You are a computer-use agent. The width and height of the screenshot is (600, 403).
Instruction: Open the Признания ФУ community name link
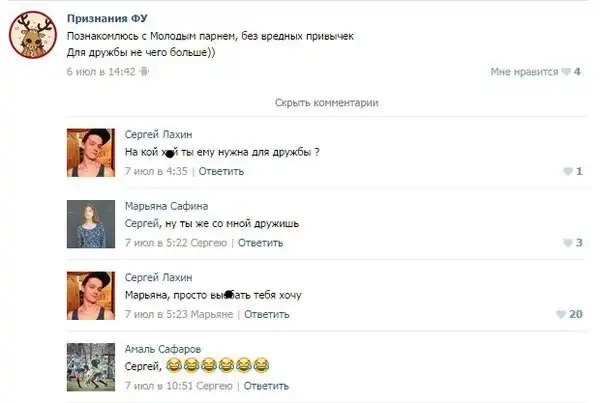click(107, 18)
